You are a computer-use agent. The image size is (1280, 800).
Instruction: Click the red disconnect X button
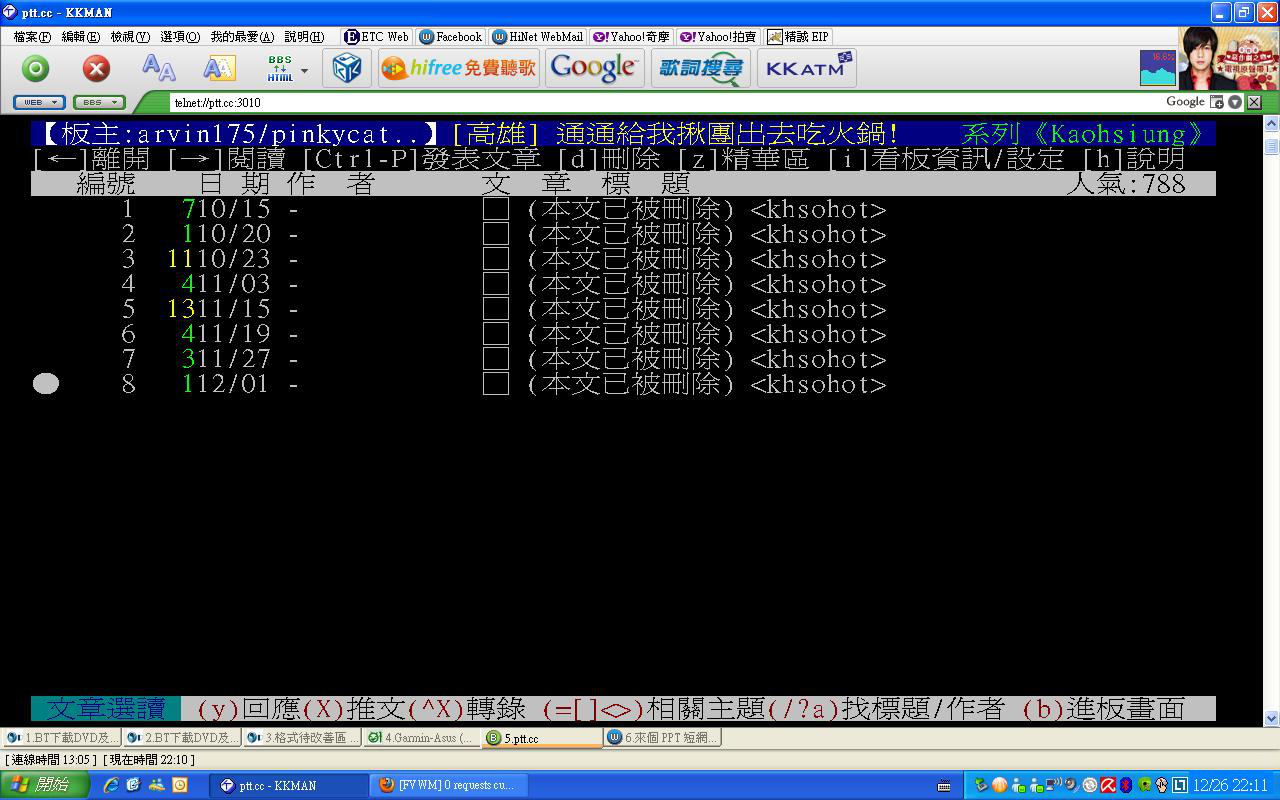pyautogui.click(x=96, y=68)
